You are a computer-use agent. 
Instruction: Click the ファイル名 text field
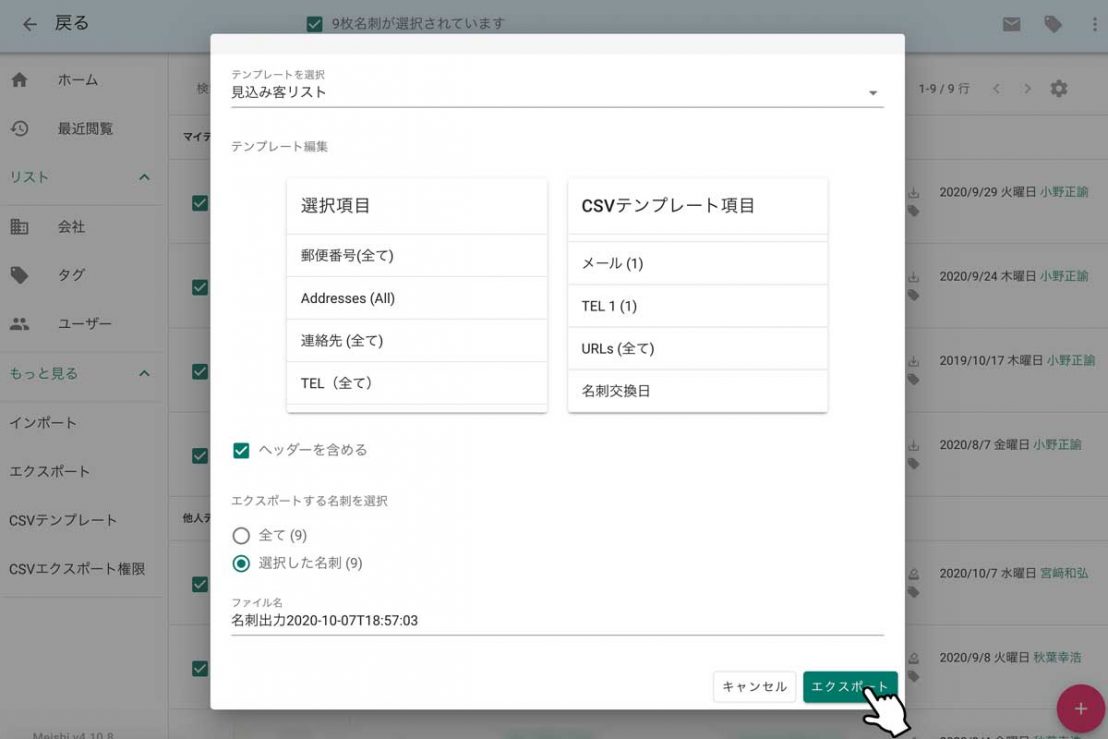(556, 620)
